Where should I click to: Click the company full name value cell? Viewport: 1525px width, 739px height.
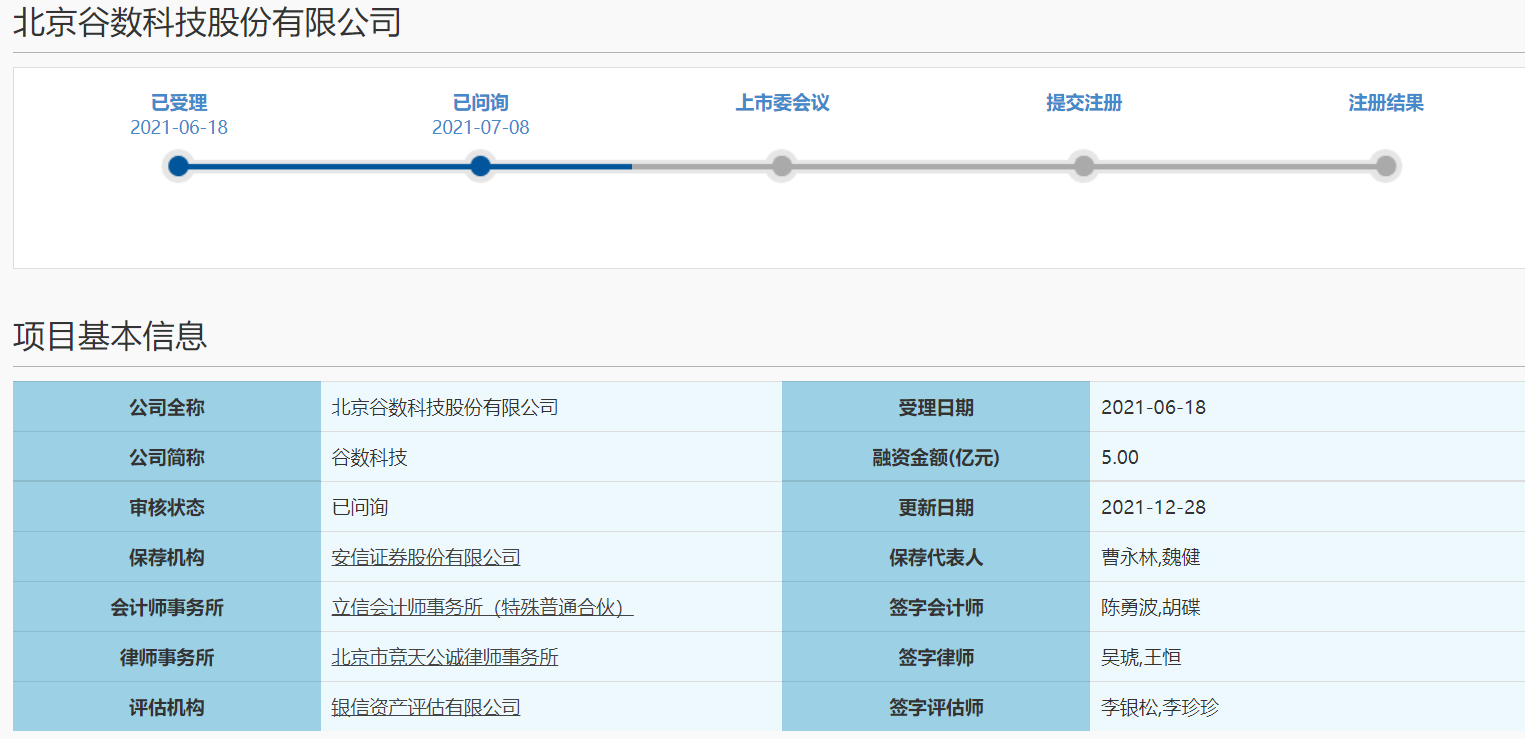tap(551, 407)
